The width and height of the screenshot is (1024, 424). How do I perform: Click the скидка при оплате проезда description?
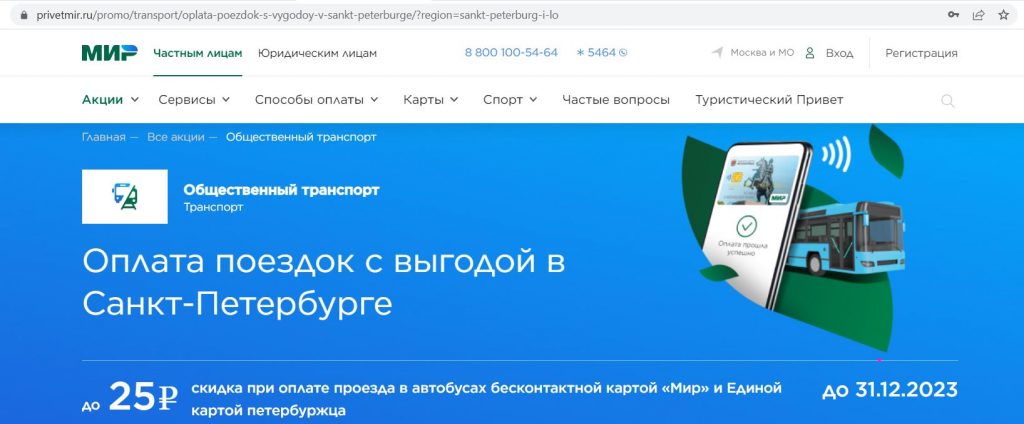tap(487, 399)
